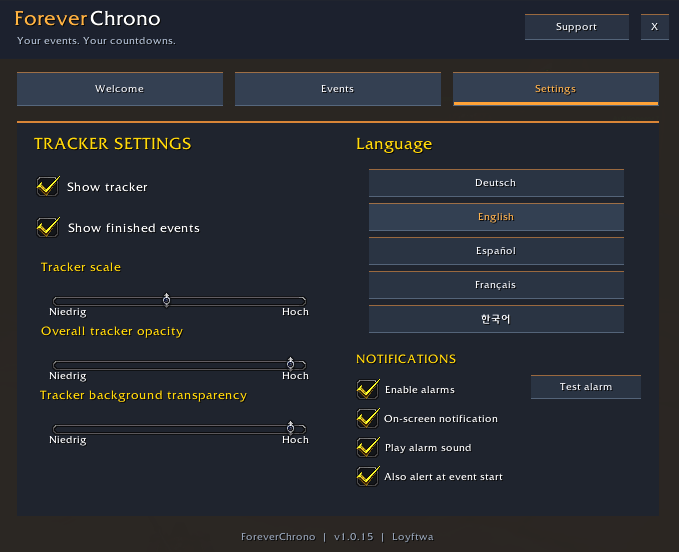The width and height of the screenshot is (679, 552).
Task: Click the Tracker background transparency slider handle
Action: coord(291,428)
